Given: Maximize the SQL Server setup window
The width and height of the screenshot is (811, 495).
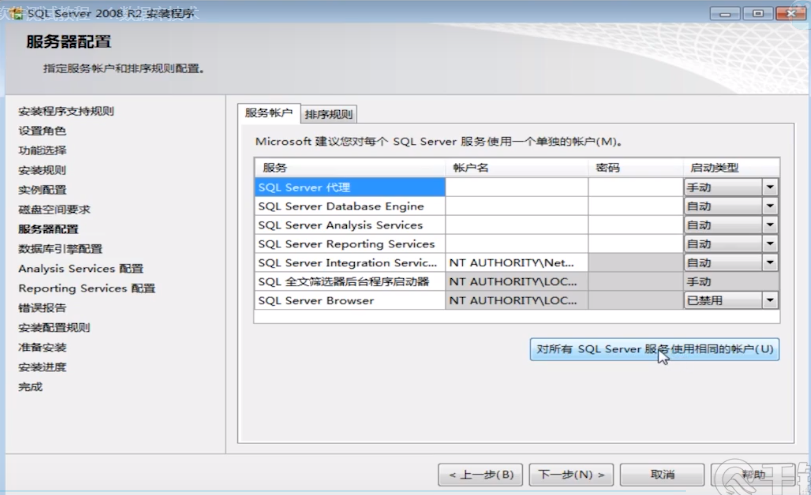Looking at the screenshot, I should pos(758,13).
